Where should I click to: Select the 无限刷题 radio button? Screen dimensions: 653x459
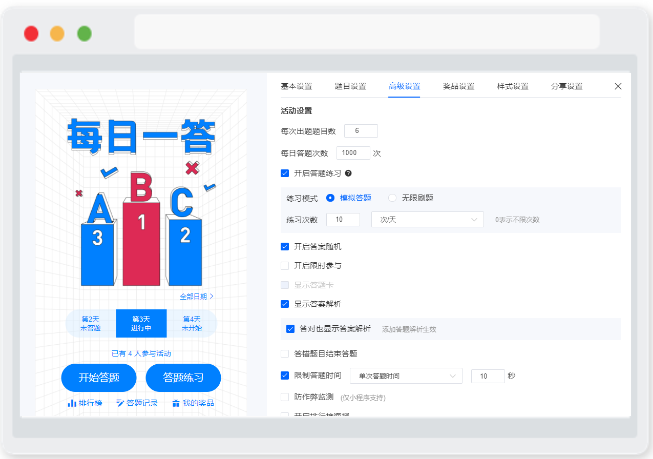392,198
